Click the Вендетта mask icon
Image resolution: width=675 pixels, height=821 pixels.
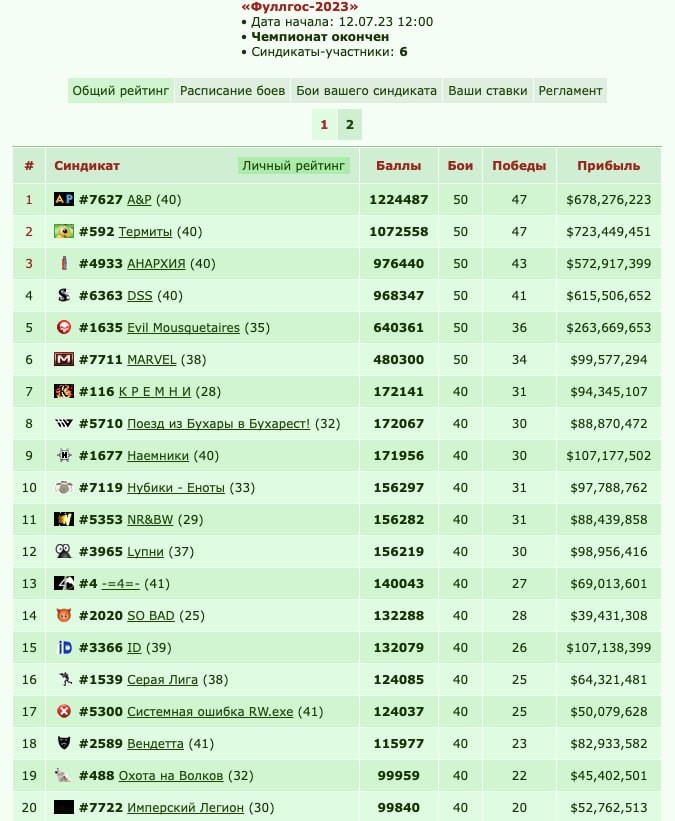(x=64, y=744)
